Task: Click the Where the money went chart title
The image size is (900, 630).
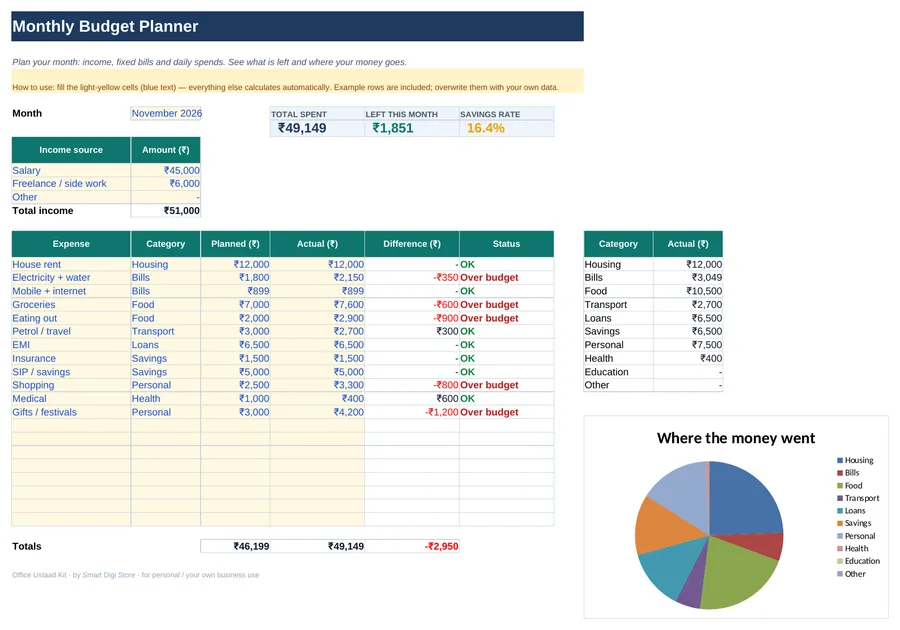Action: click(x=736, y=438)
